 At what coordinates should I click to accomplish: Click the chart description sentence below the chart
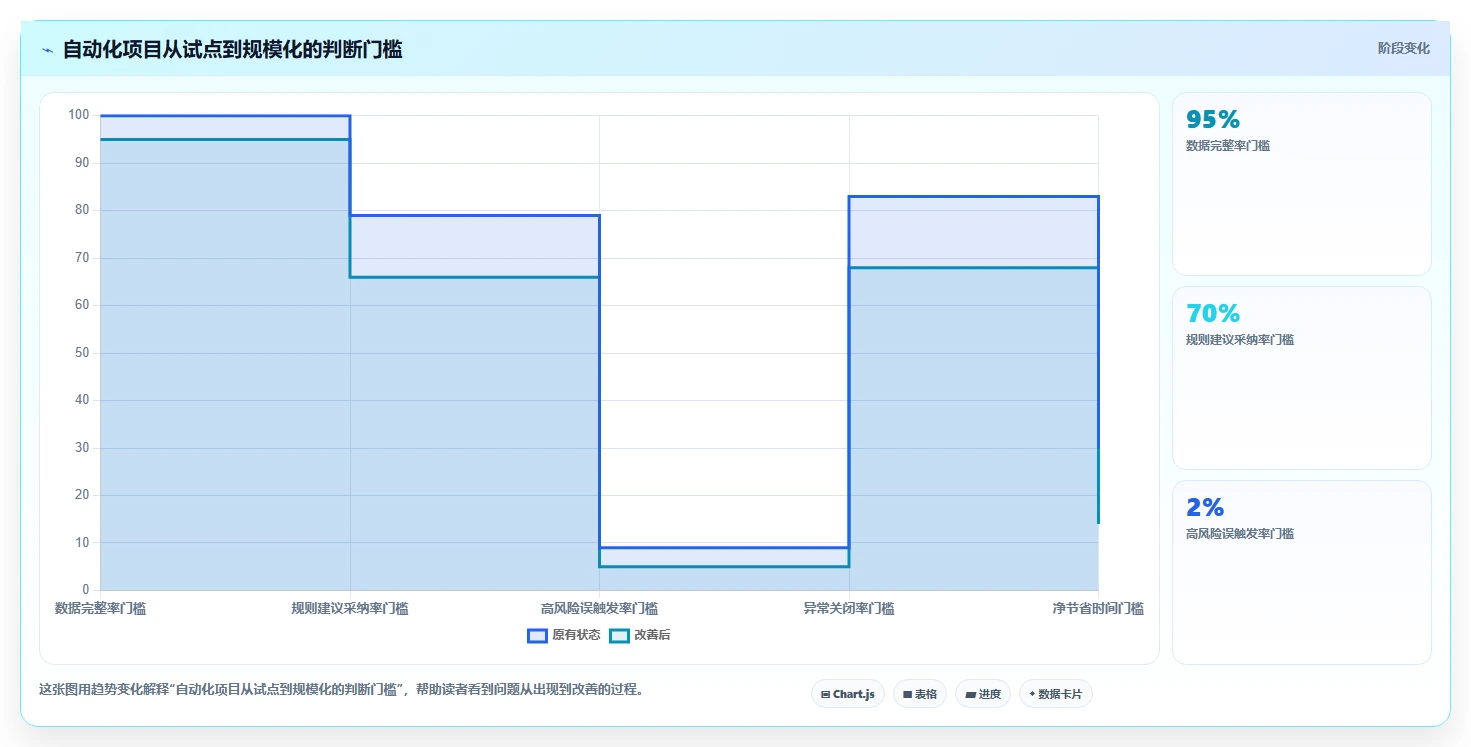pyautogui.click(x=341, y=689)
